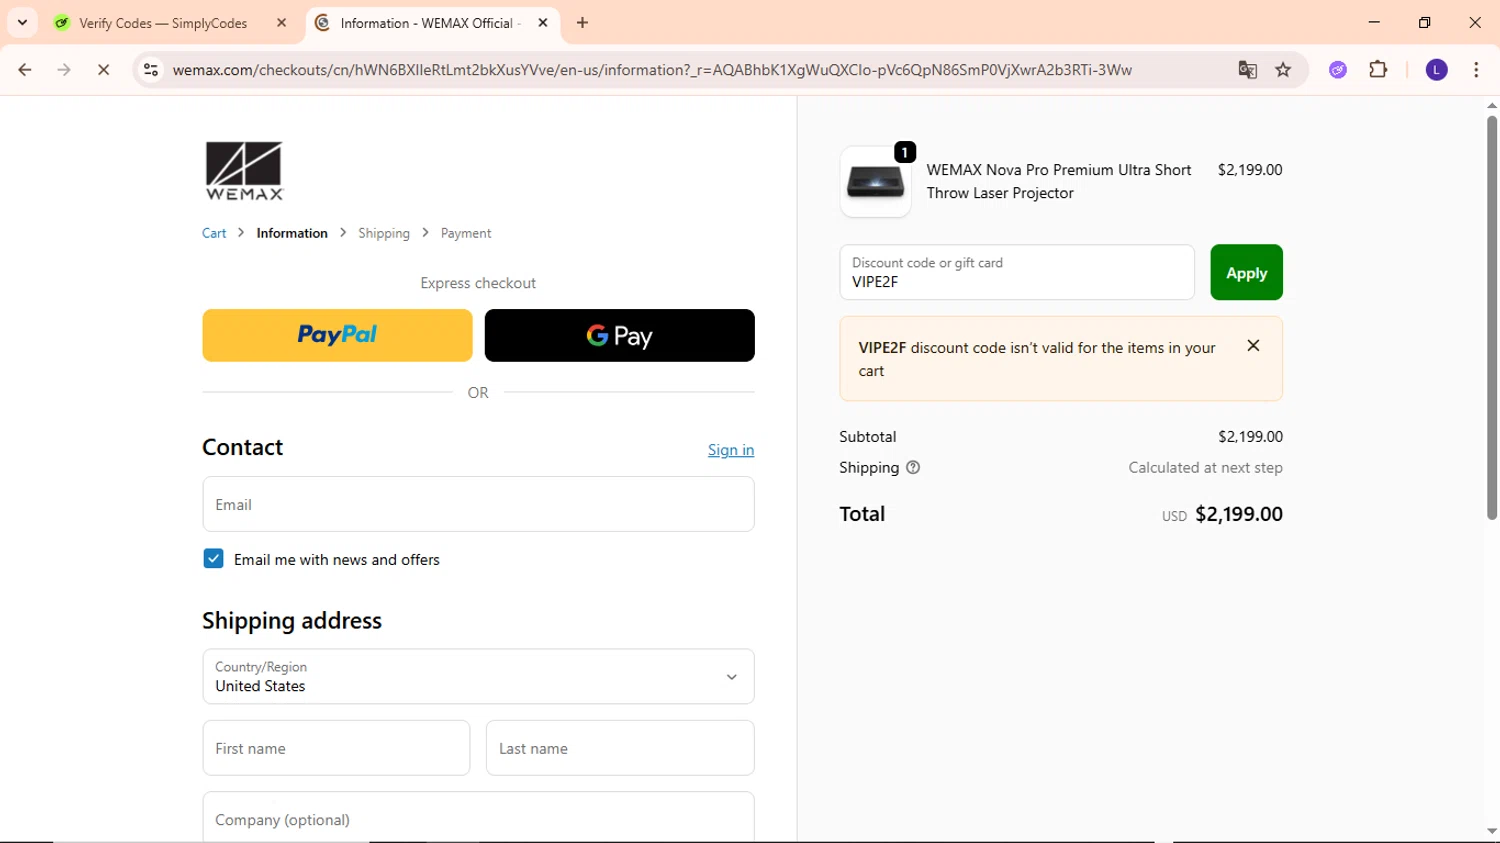Click the First name field

336,748
